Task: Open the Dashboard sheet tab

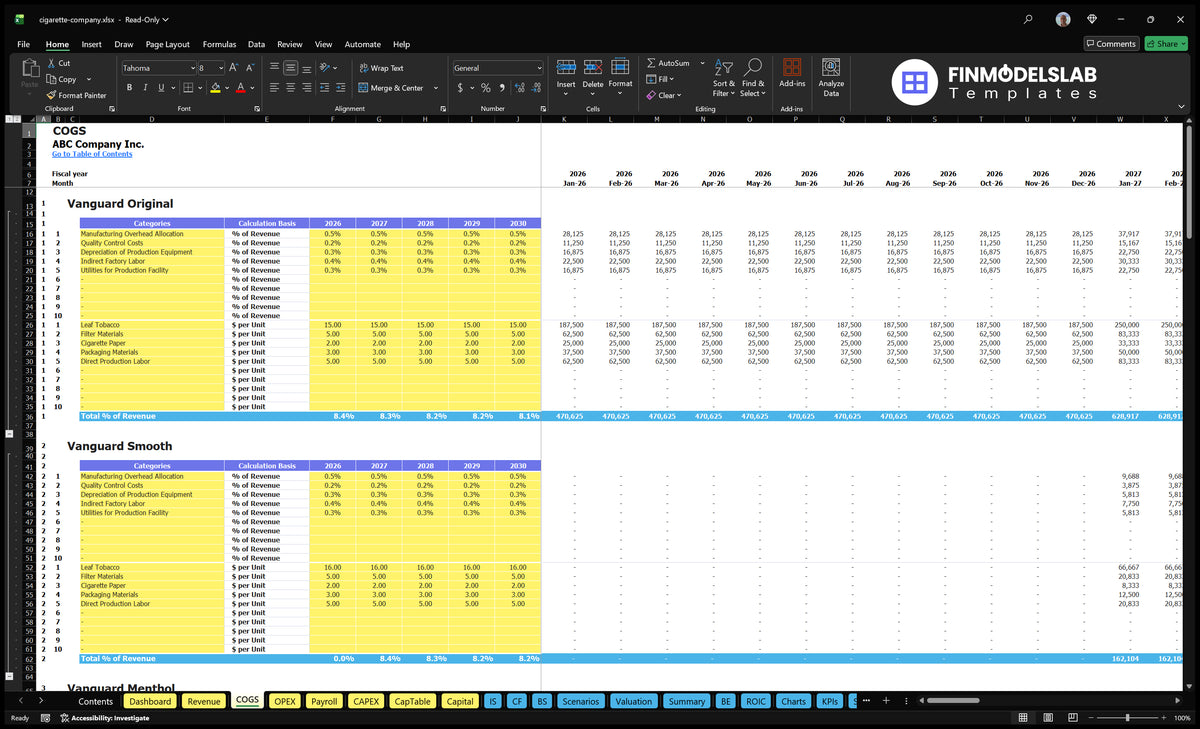Action: coord(150,701)
